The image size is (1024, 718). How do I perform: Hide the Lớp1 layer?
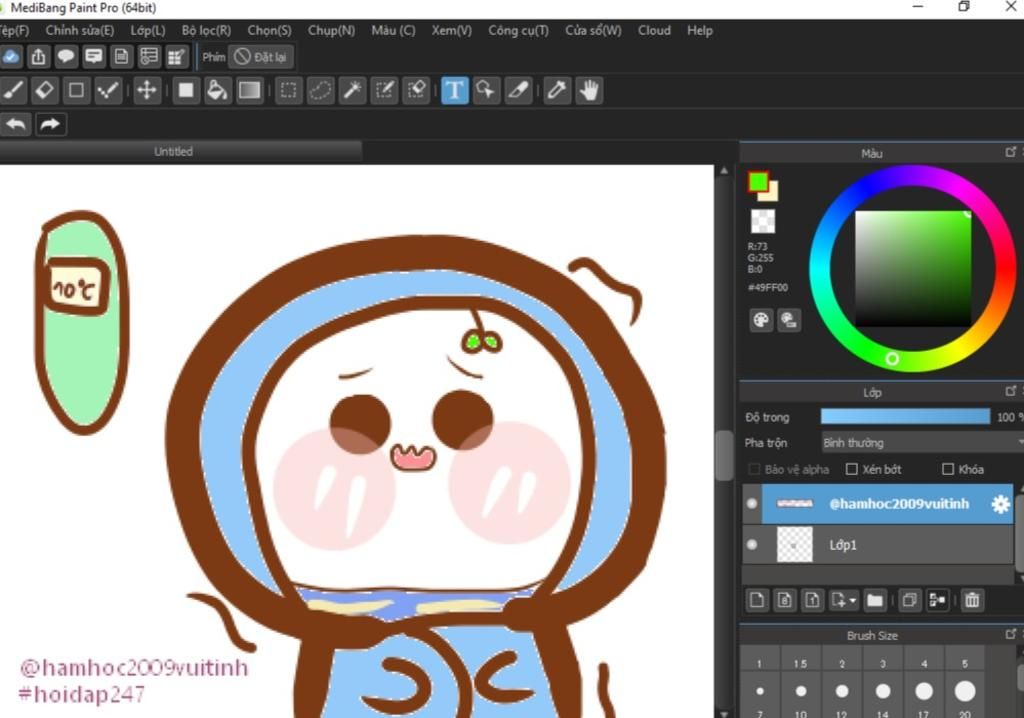tap(752, 544)
